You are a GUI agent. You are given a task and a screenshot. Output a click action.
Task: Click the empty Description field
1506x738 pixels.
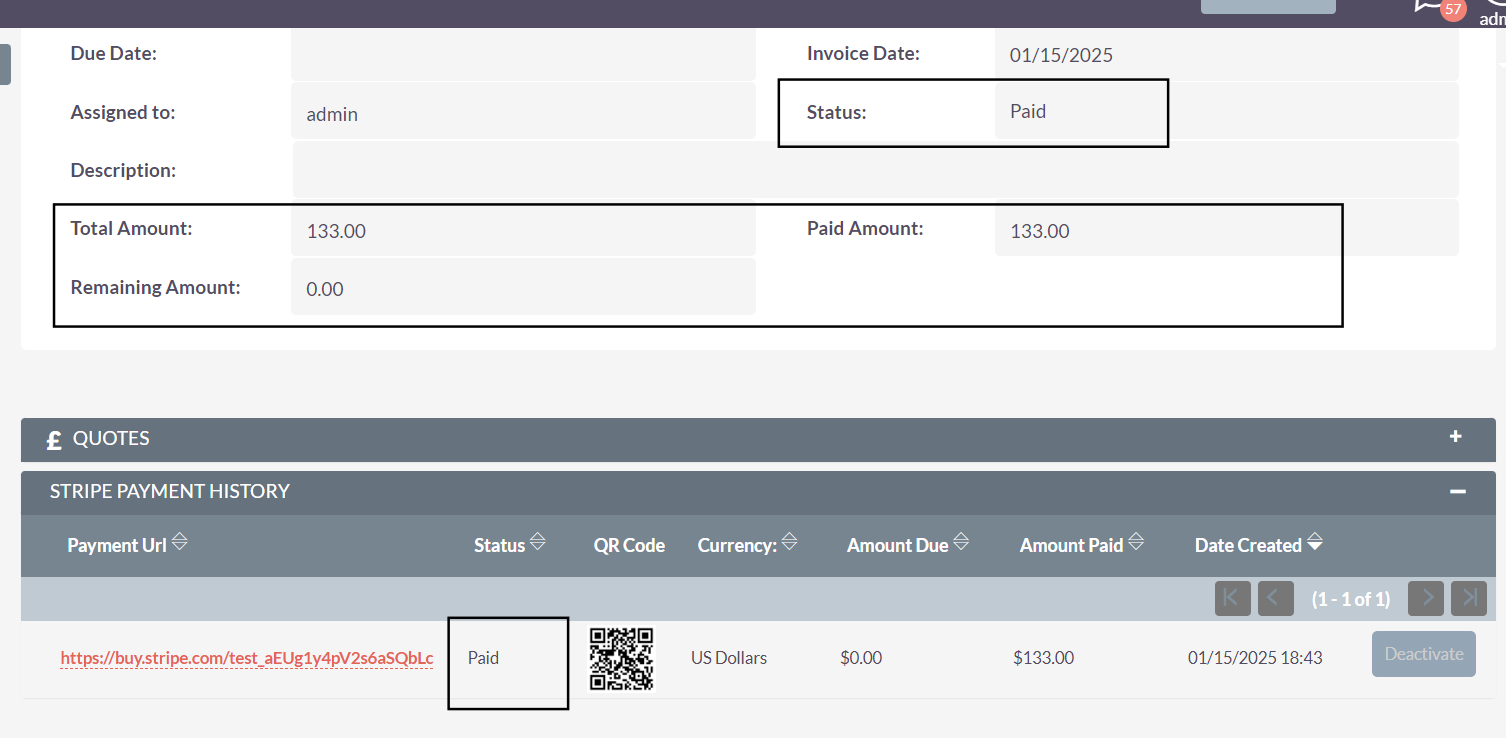(875, 169)
